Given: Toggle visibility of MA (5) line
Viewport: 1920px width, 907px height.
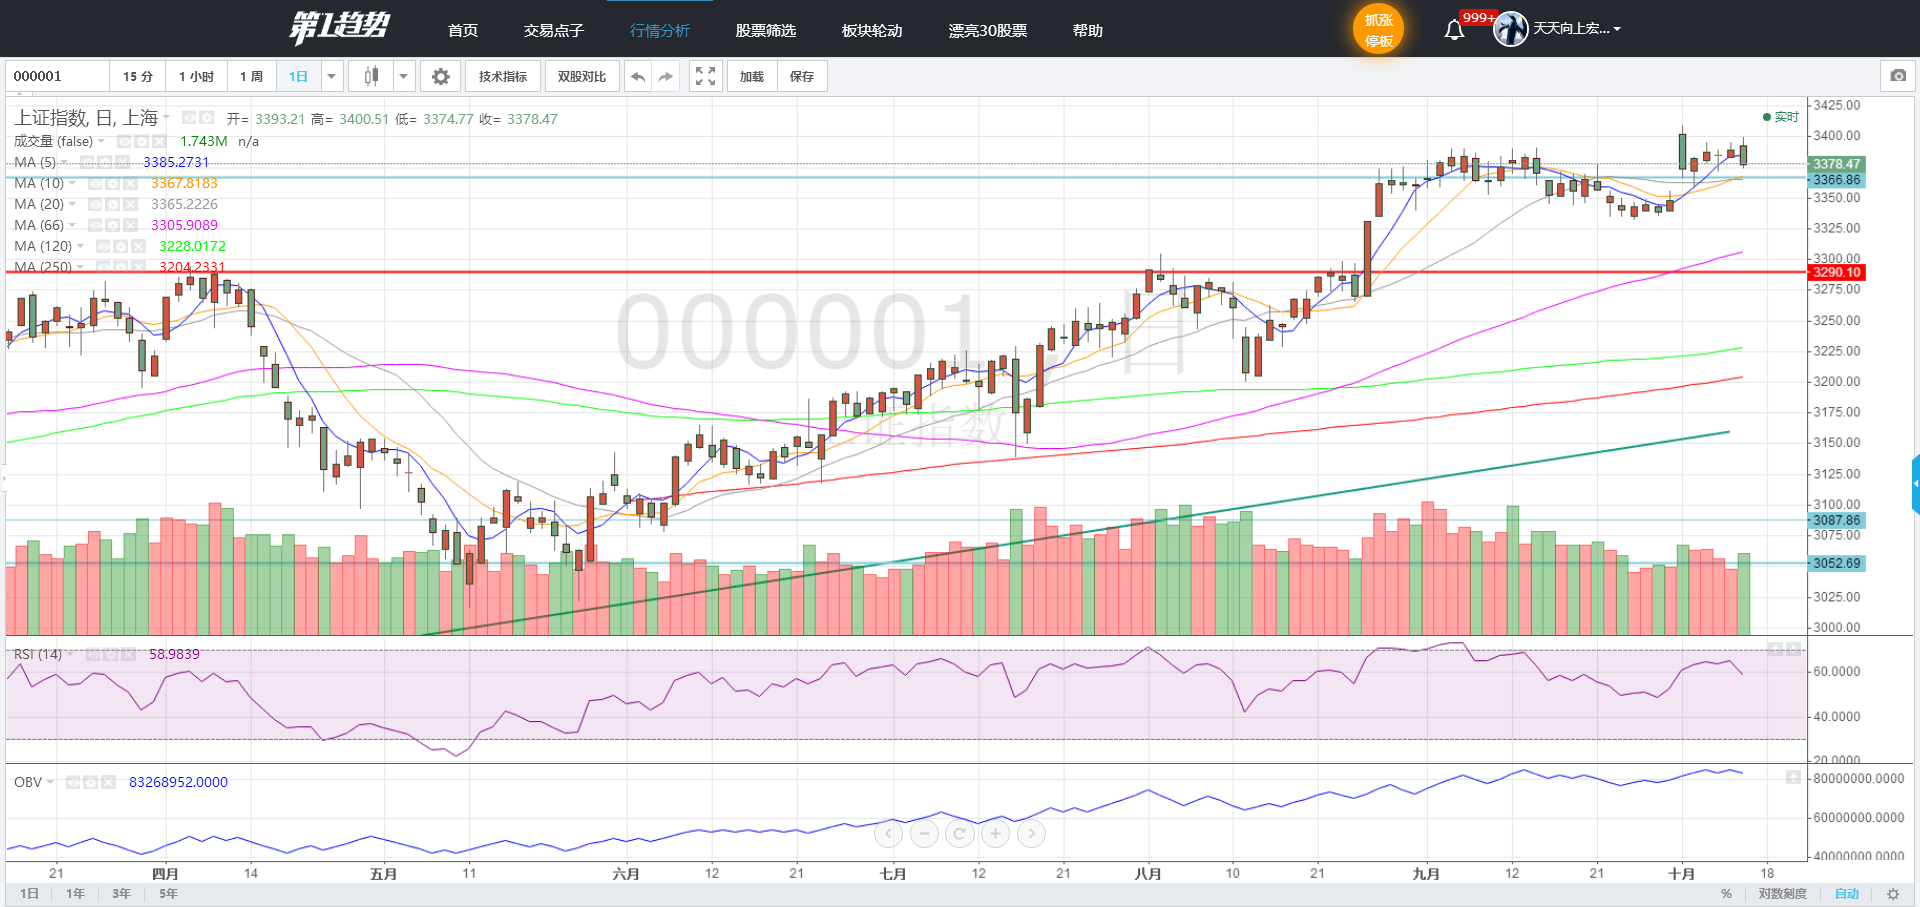Looking at the screenshot, I should pos(88,162).
